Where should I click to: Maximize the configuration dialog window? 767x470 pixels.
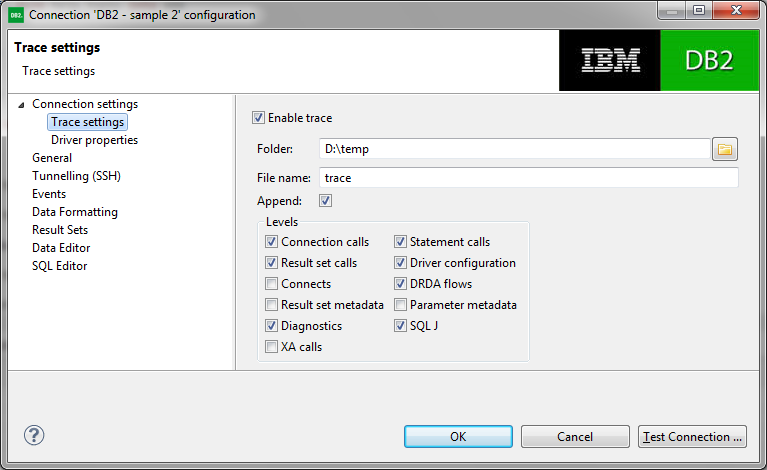(x=699, y=11)
